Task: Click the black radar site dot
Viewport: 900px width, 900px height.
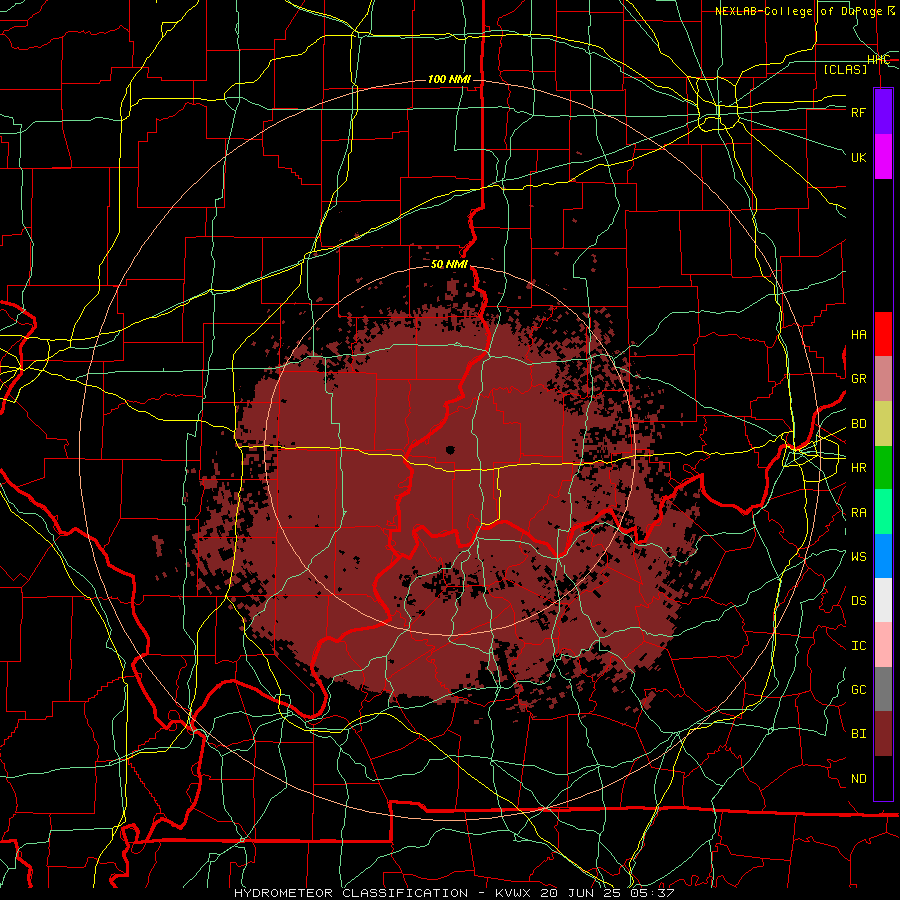Action: 450,450
